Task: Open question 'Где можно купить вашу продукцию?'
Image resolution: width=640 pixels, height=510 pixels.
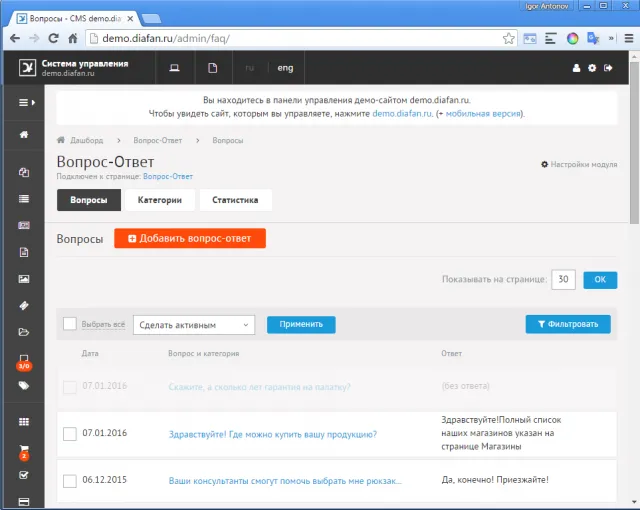Action: point(273,434)
